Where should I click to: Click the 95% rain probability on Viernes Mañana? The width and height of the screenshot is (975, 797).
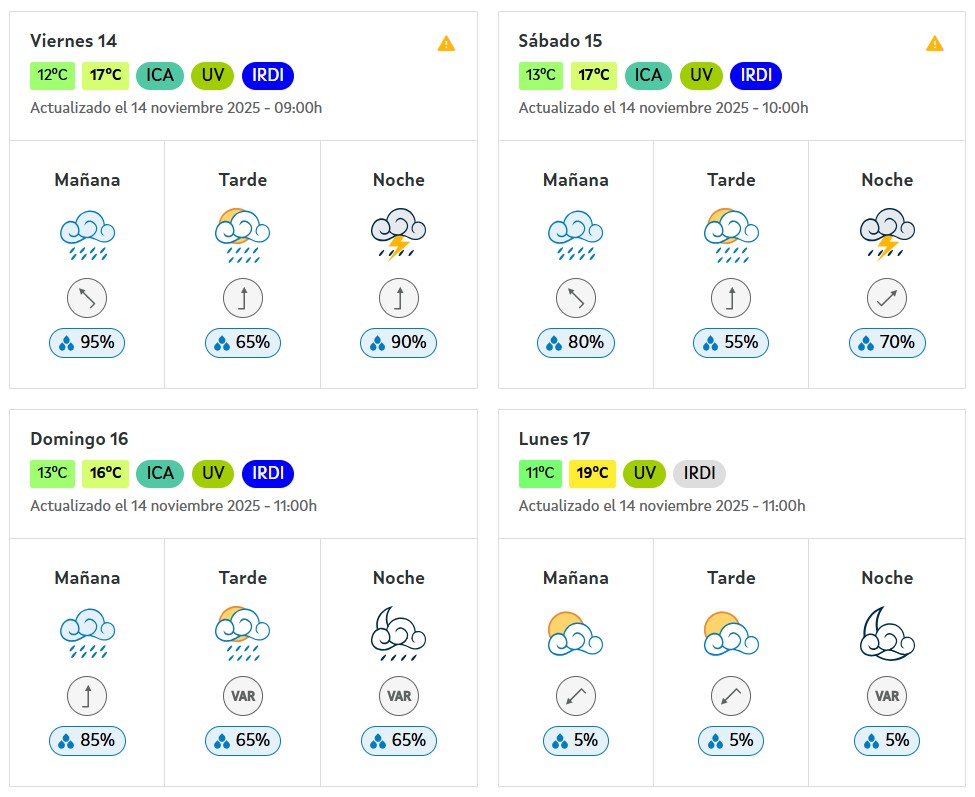tap(87, 343)
